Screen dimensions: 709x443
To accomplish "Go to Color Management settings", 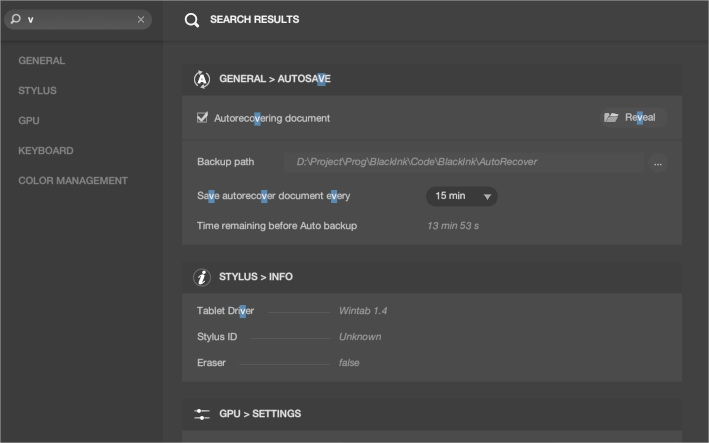I will coord(73,181).
